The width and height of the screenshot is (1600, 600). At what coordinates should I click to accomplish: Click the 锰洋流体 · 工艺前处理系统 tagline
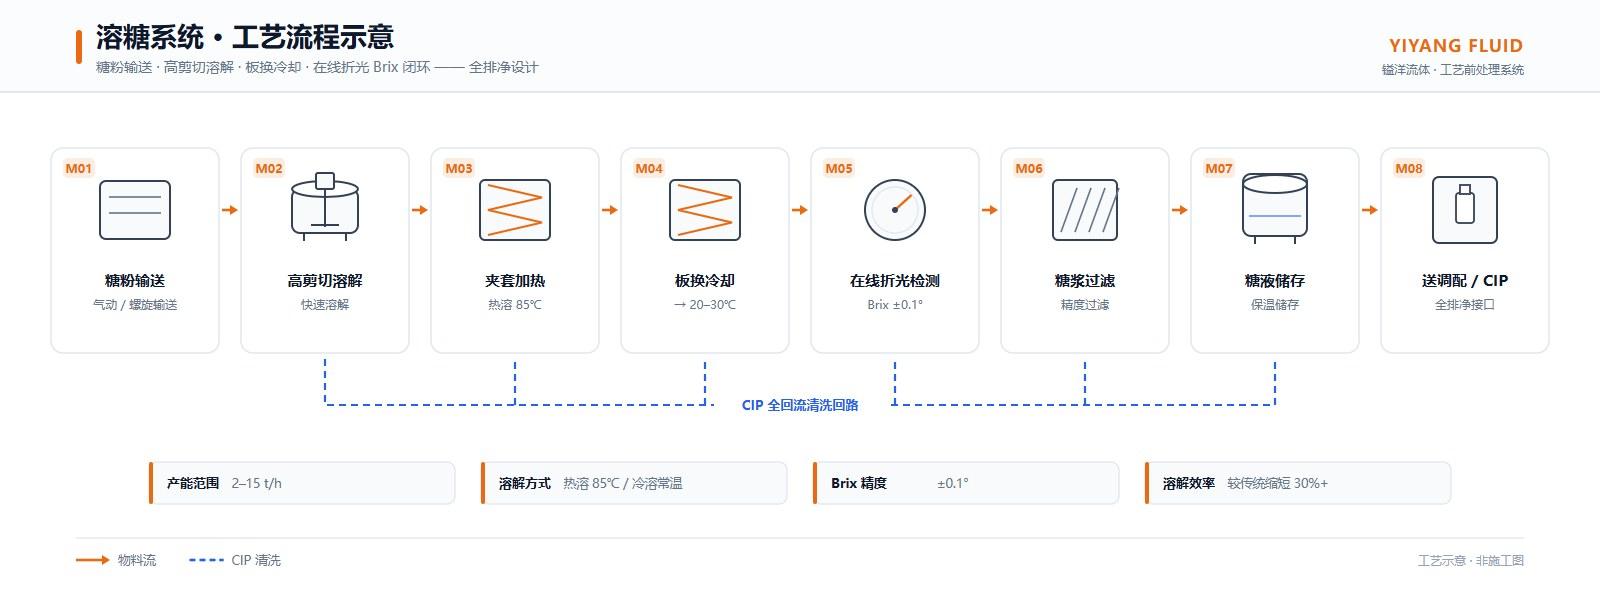pyautogui.click(x=1453, y=70)
